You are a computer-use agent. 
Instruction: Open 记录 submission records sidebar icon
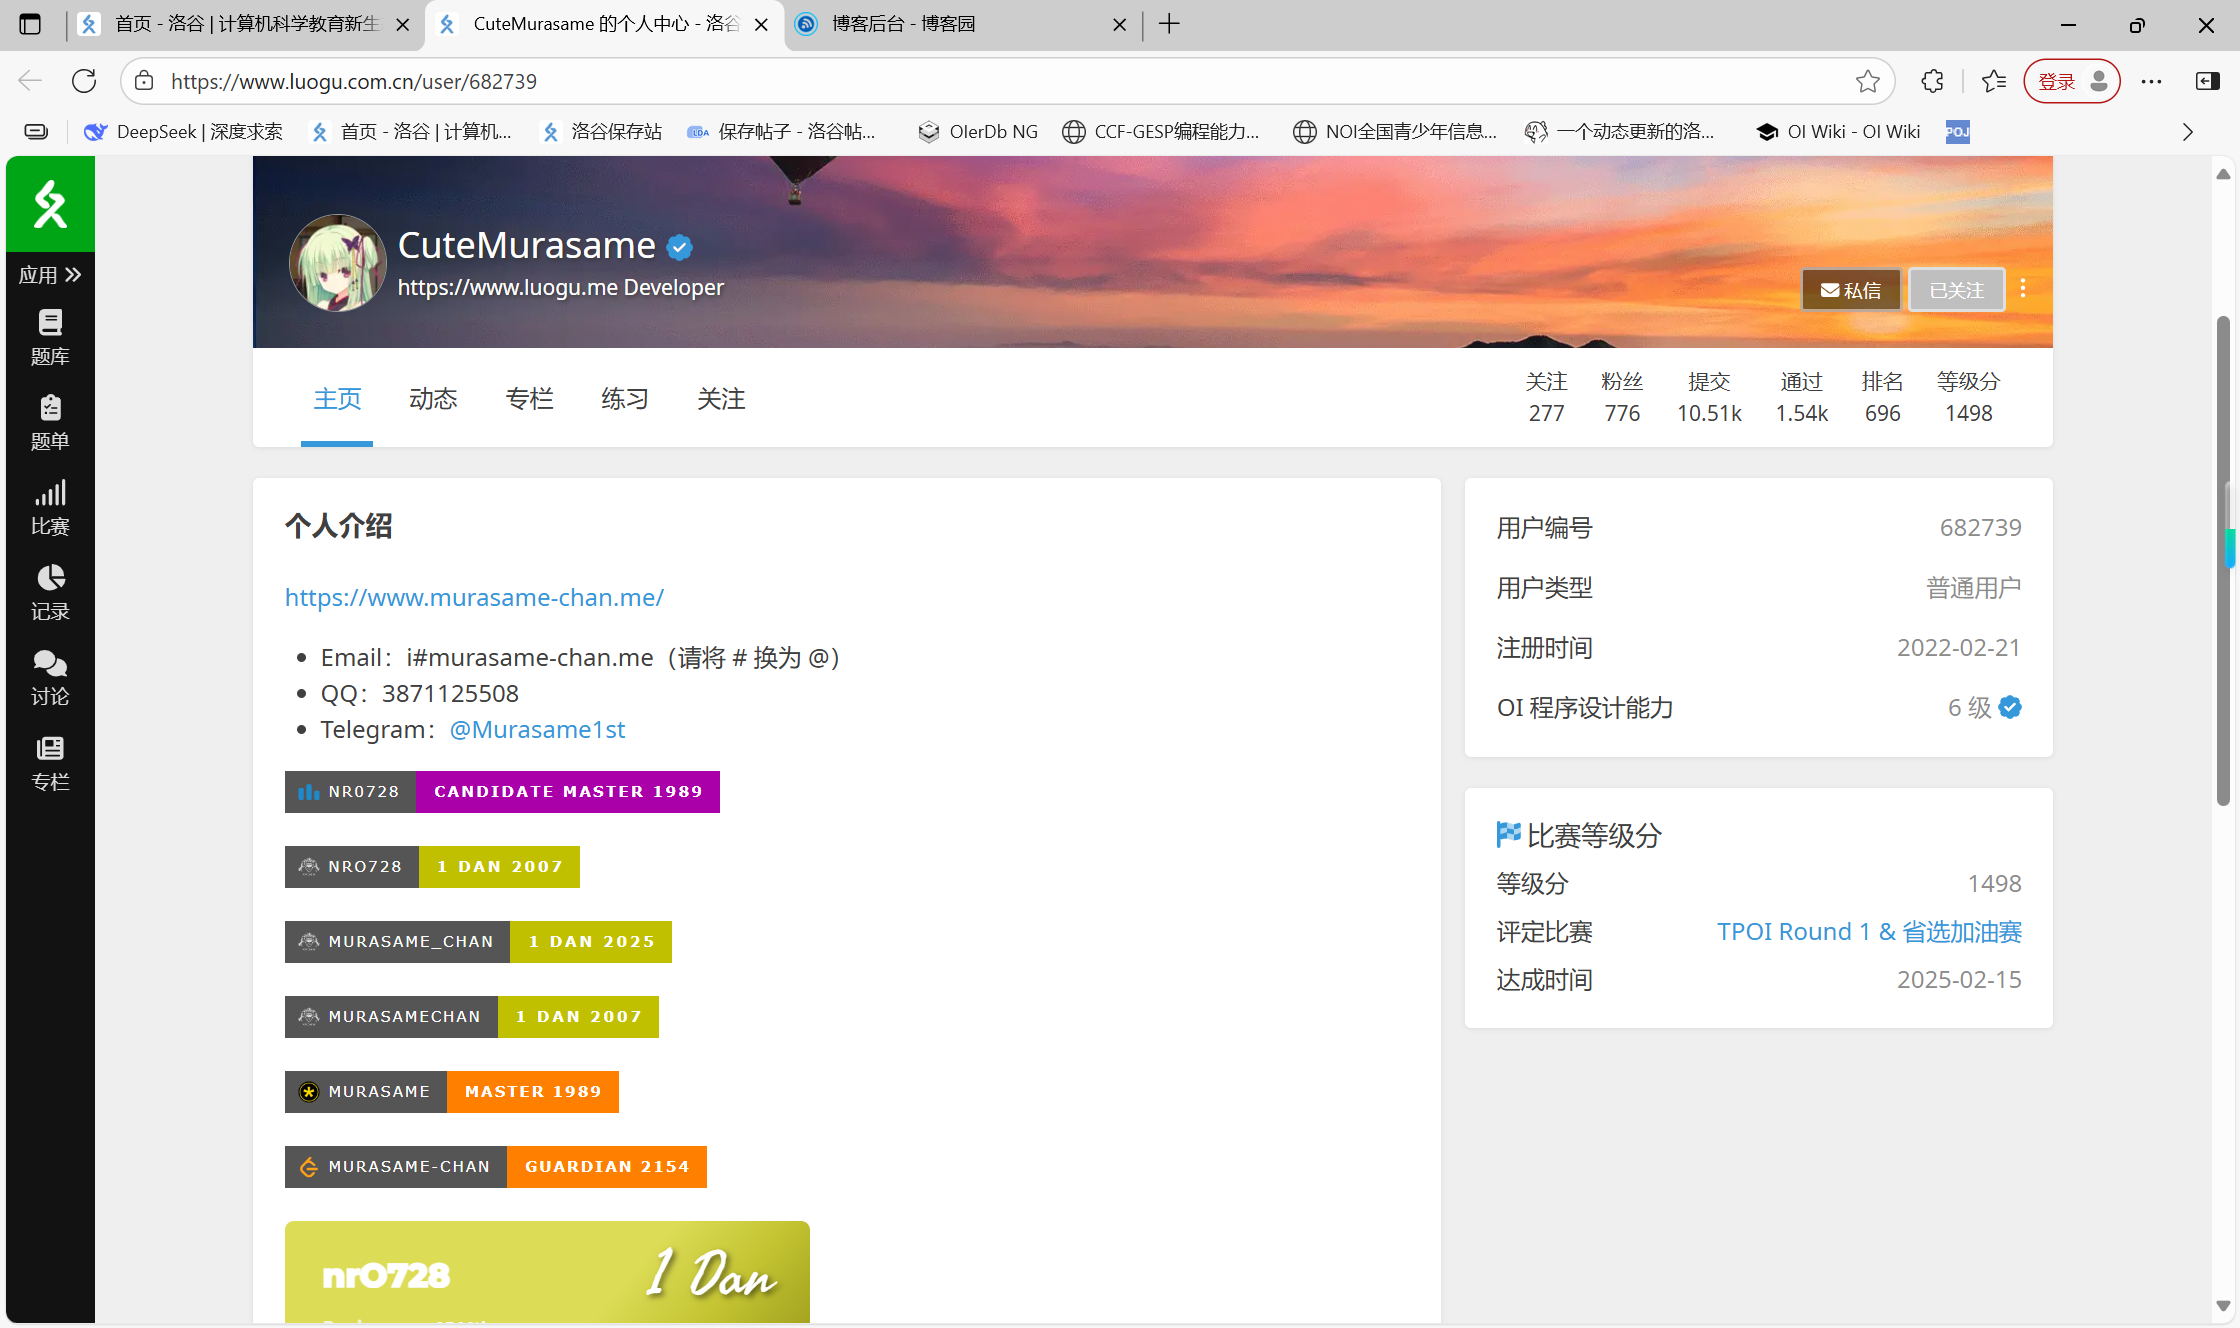point(50,592)
